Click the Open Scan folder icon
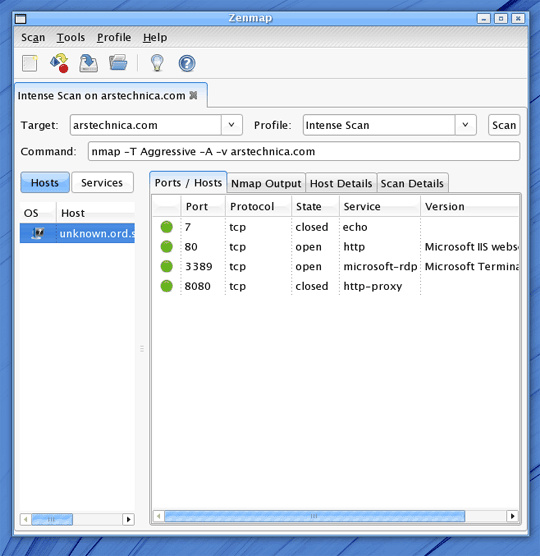This screenshot has height=556, width=540. point(118,62)
